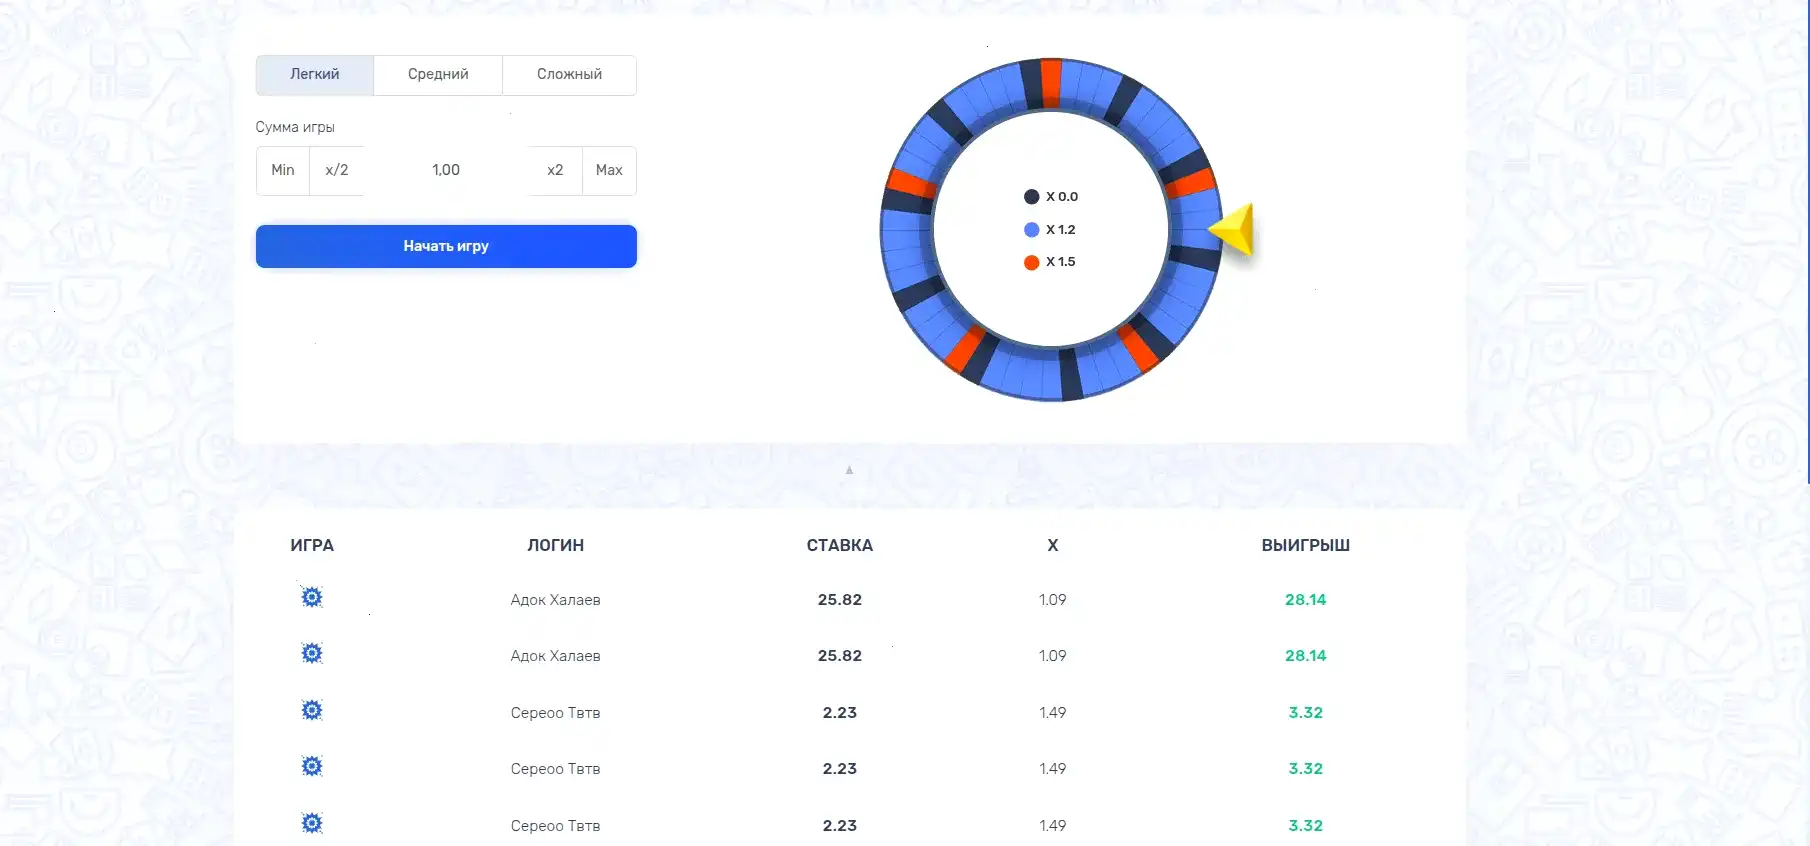Viewport: 1810px width, 846px height.
Task: Click the dark X 0.0 legend dot
Action: click(1032, 197)
